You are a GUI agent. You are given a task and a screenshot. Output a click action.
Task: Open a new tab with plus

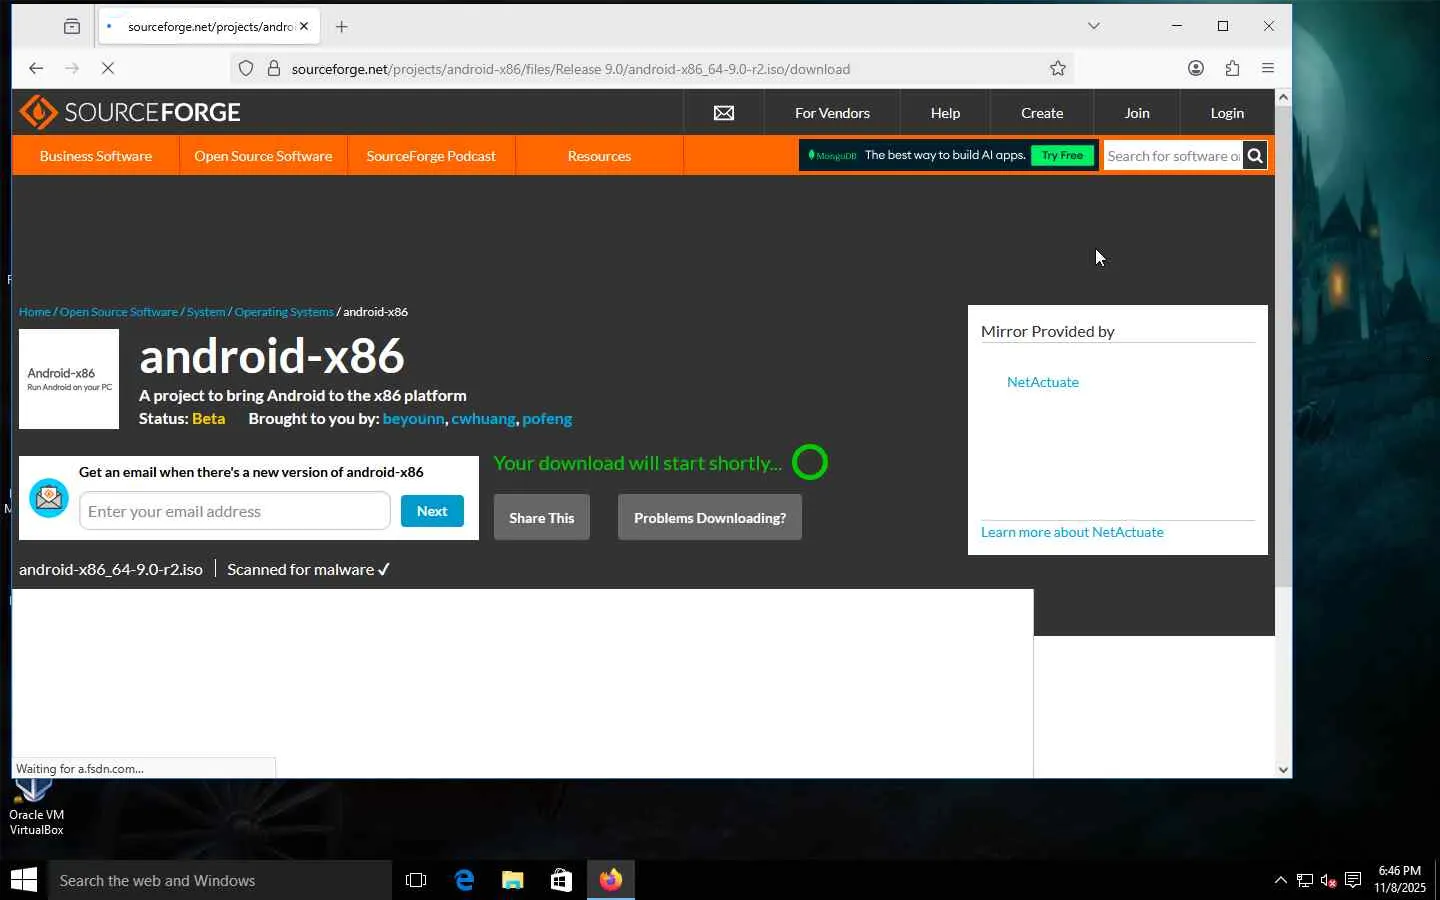point(342,27)
